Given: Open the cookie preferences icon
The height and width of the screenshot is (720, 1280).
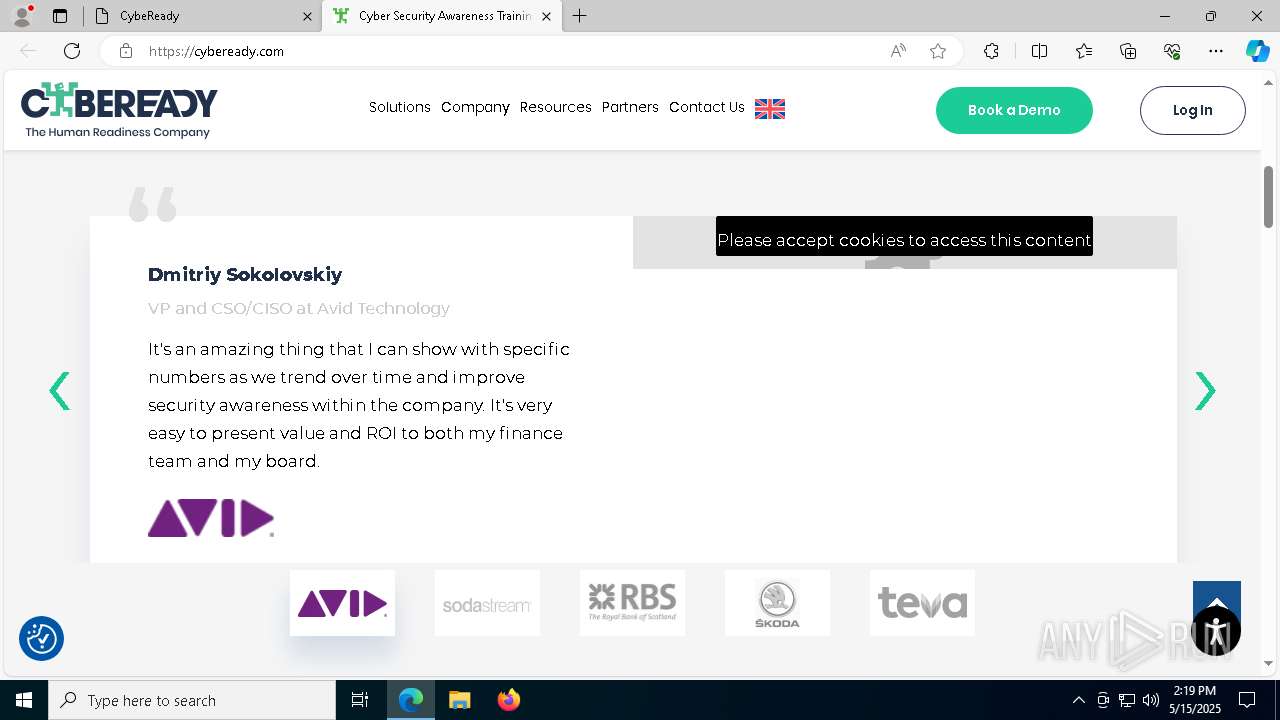Looking at the screenshot, I should 41,638.
